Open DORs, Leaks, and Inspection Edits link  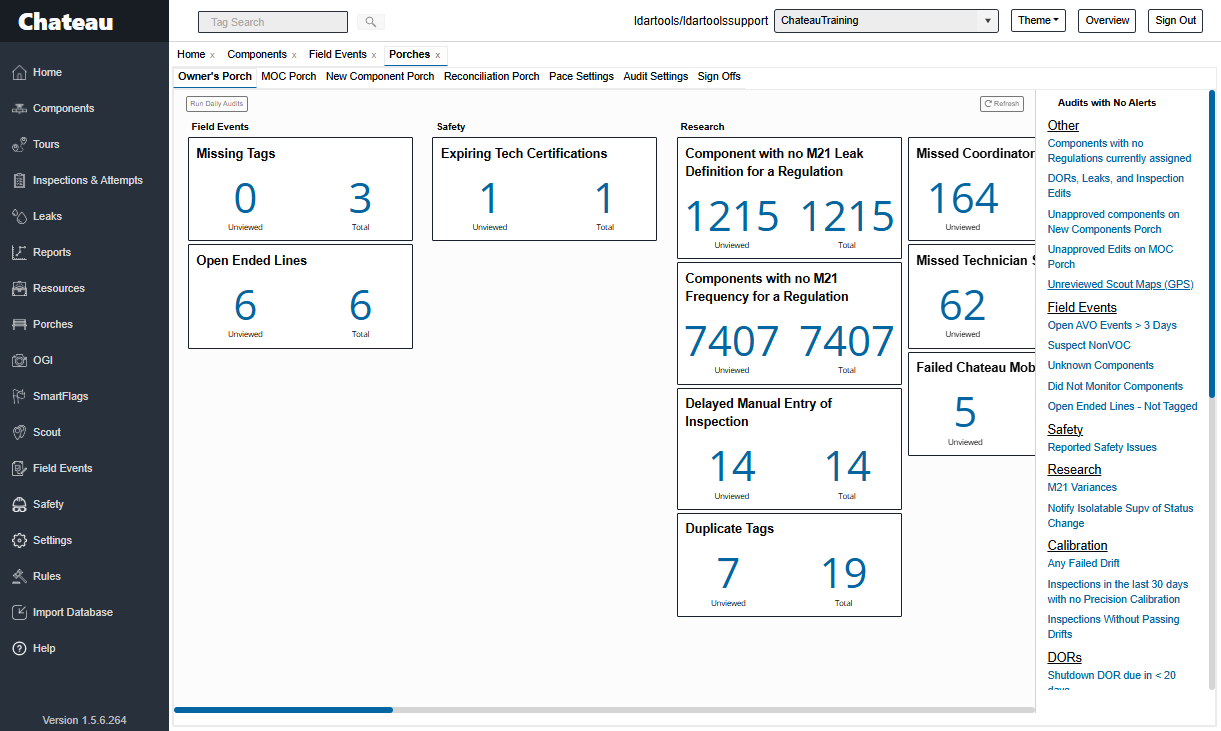coord(1115,186)
